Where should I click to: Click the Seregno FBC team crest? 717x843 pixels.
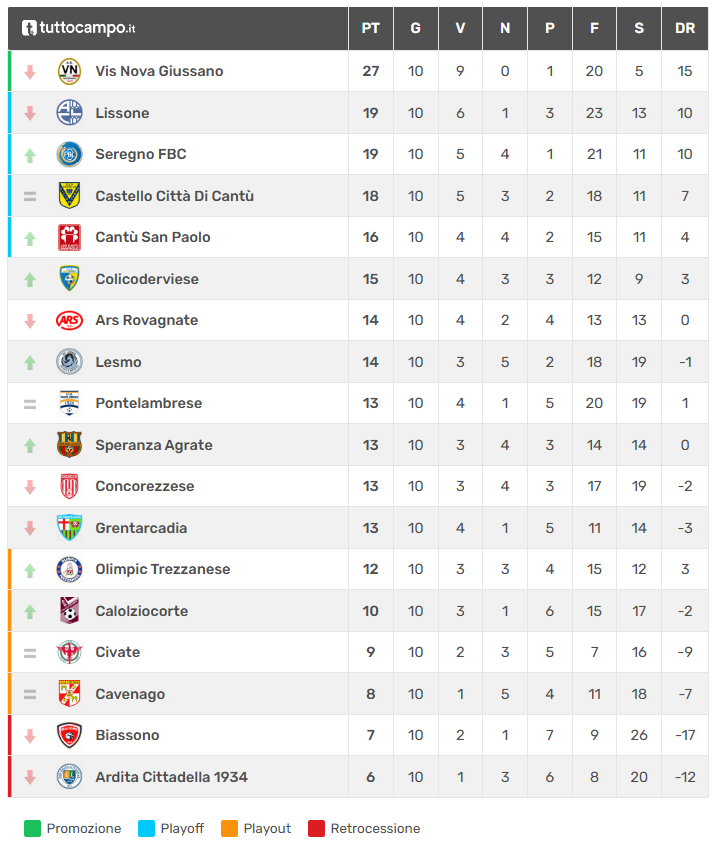pos(69,154)
